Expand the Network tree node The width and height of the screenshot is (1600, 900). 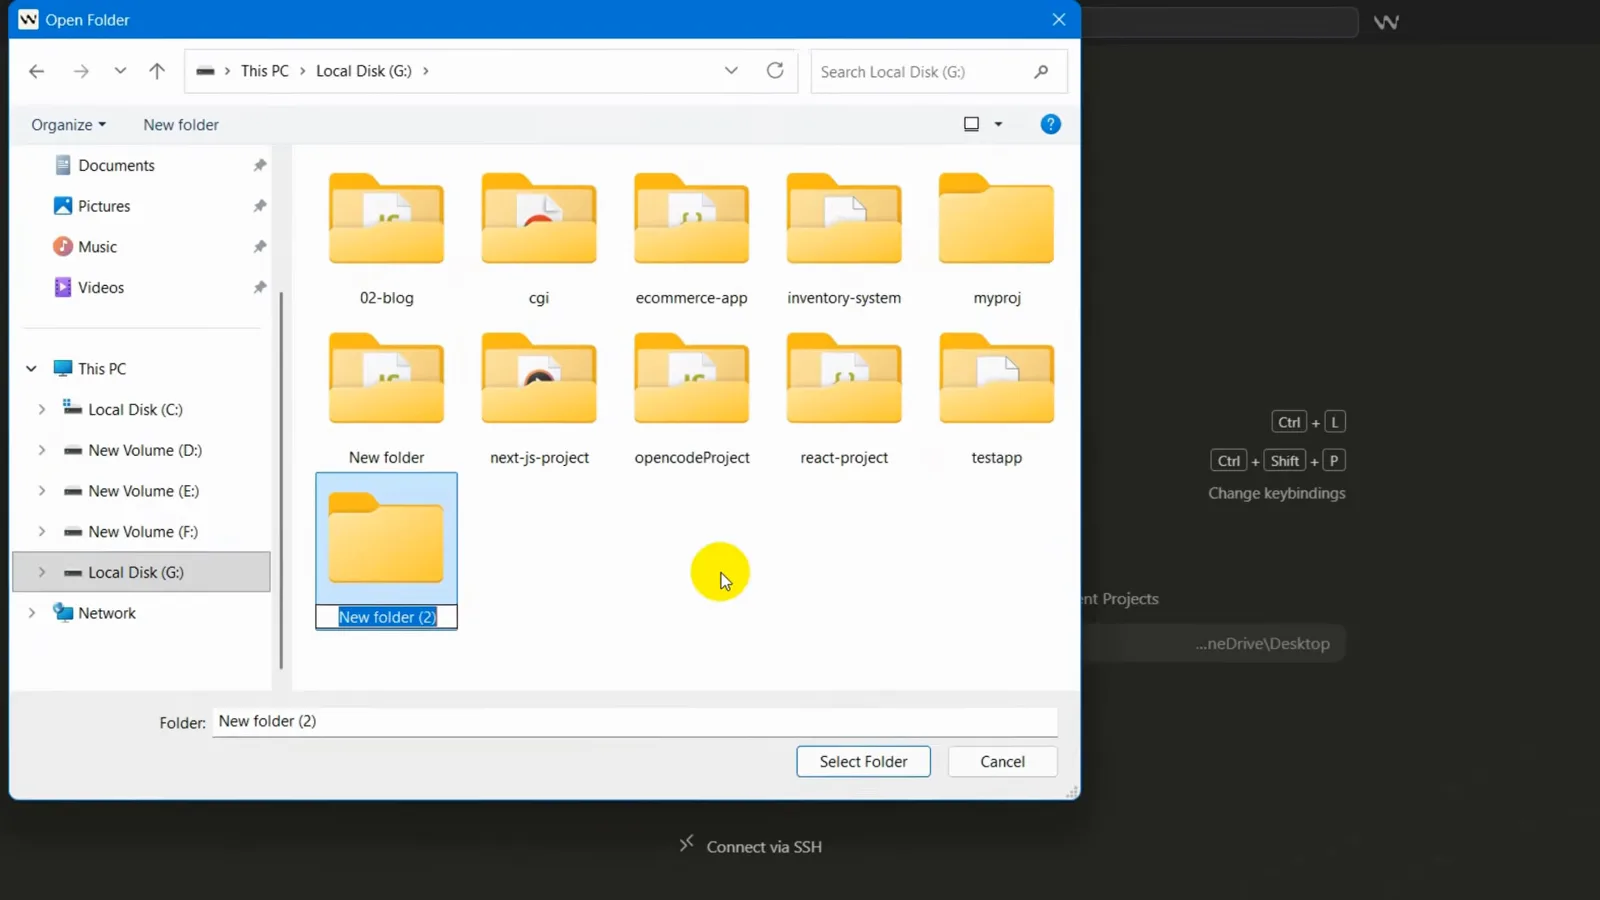click(x=31, y=613)
